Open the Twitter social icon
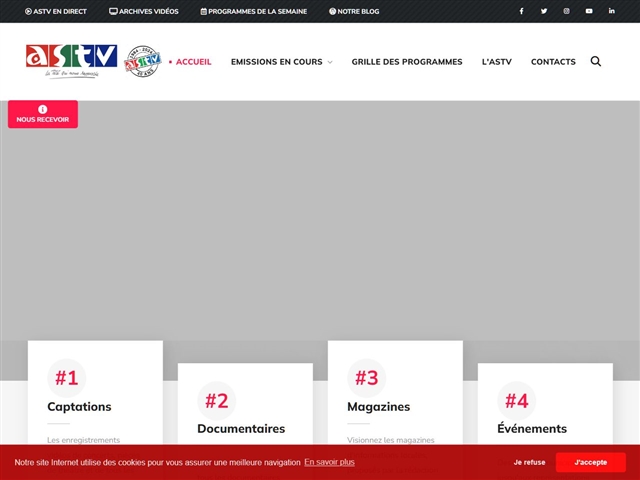The height and width of the screenshot is (480, 640). coord(544,11)
